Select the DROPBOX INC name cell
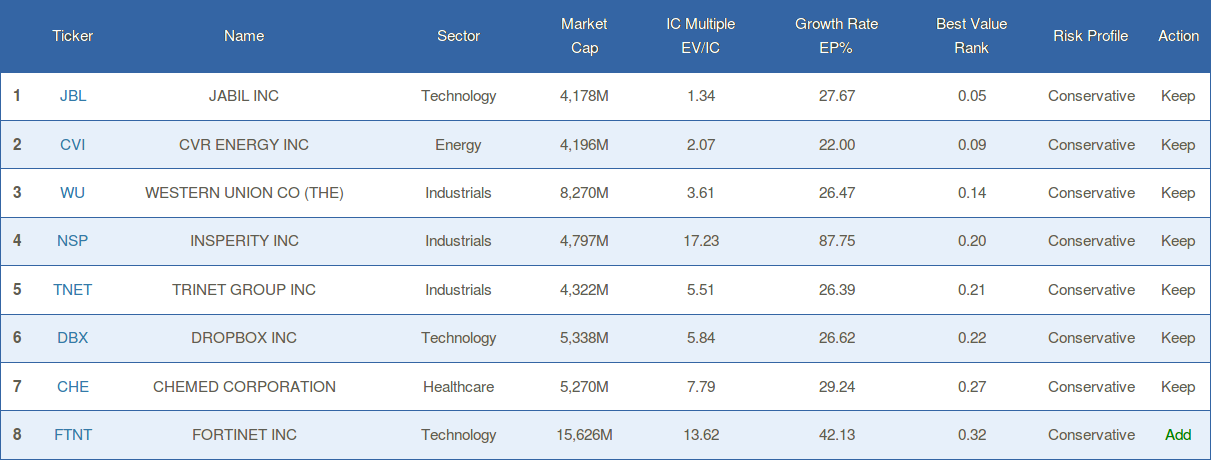Image resolution: width=1211 pixels, height=460 pixels. tap(244, 338)
